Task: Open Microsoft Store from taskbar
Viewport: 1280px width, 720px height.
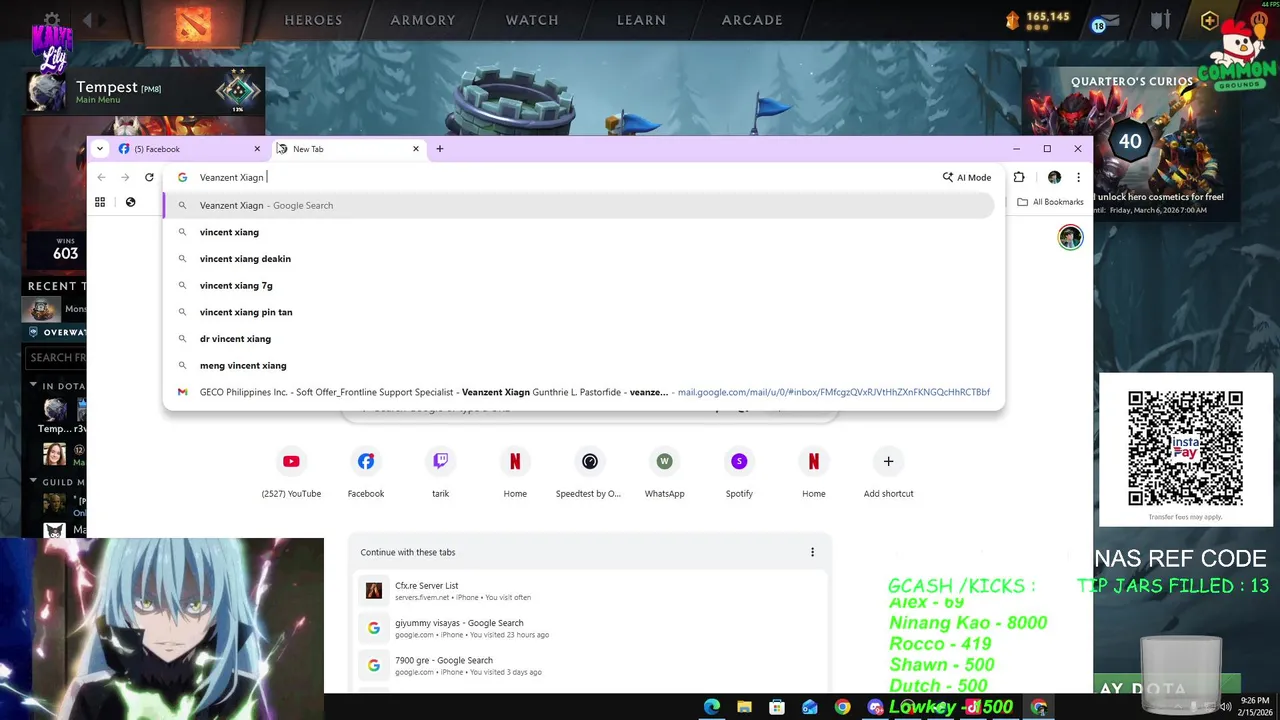Action: click(777, 707)
